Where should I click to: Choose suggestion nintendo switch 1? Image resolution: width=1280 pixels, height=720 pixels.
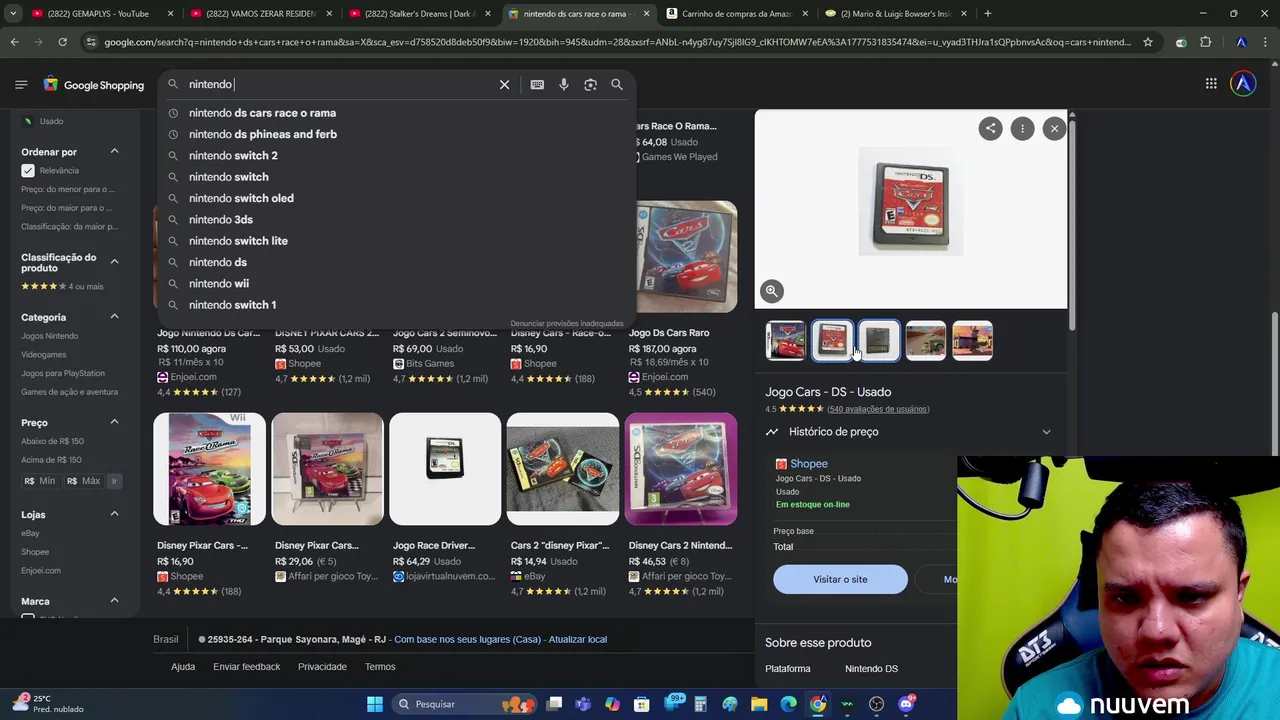point(232,305)
